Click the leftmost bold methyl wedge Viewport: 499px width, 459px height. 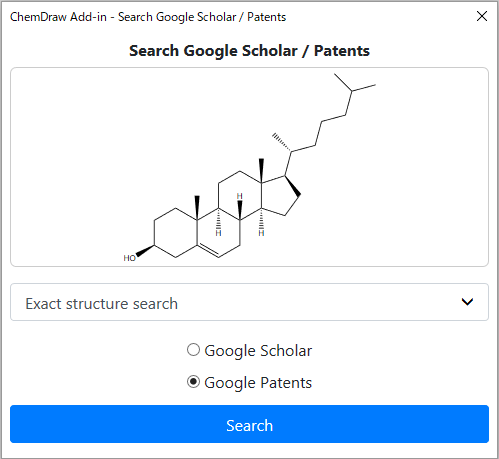[197, 207]
